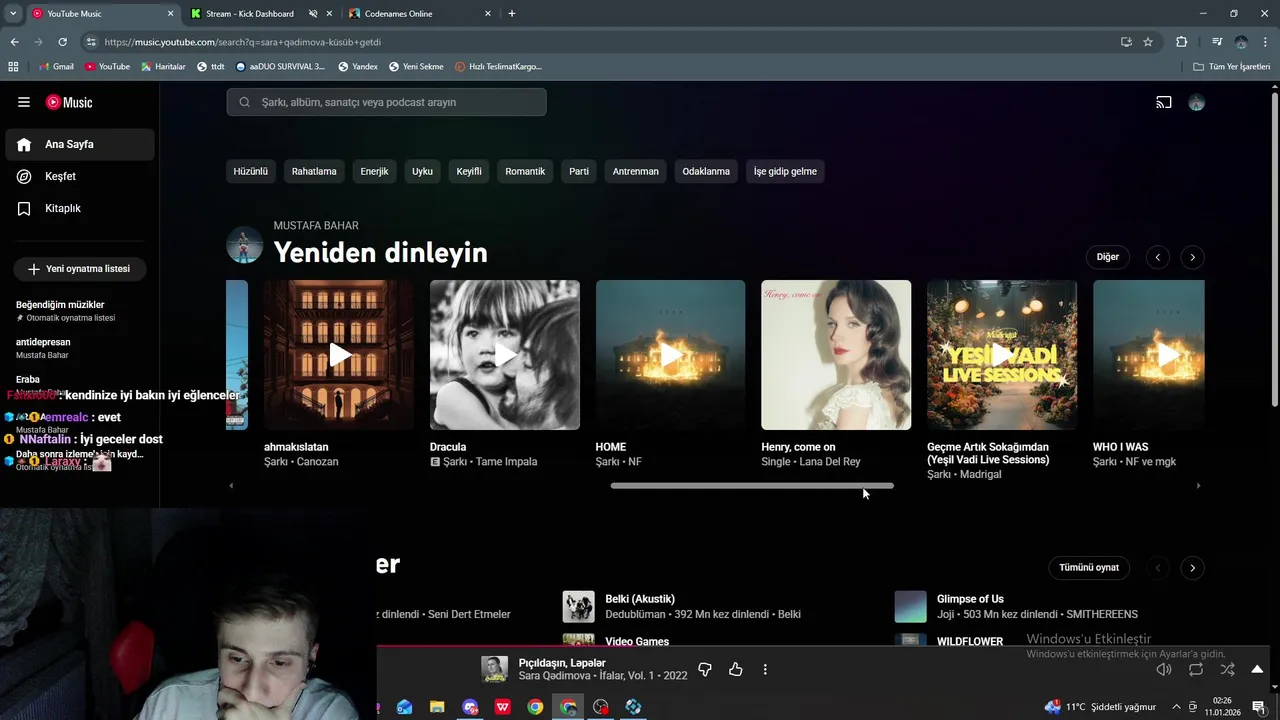Click the carousel horizontal scrollbar
Image resolution: width=1280 pixels, height=720 pixels.
pyautogui.click(x=752, y=486)
